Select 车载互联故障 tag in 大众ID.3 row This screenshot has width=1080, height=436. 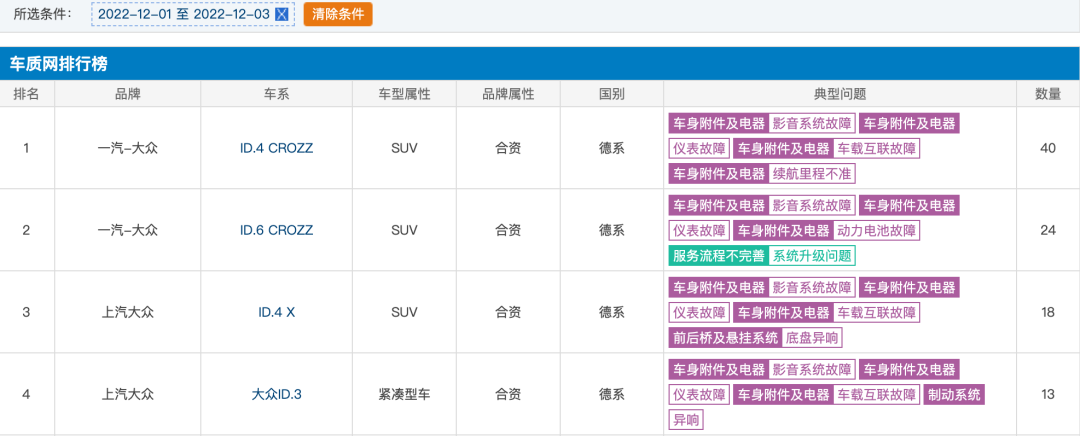(x=877, y=395)
